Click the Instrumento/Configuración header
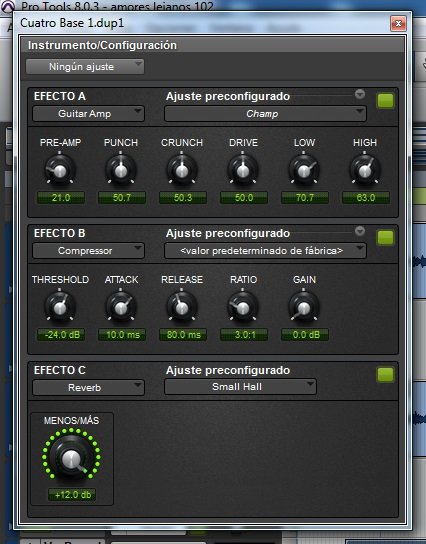The width and height of the screenshot is (426, 544). pyautogui.click(x=102, y=45)
